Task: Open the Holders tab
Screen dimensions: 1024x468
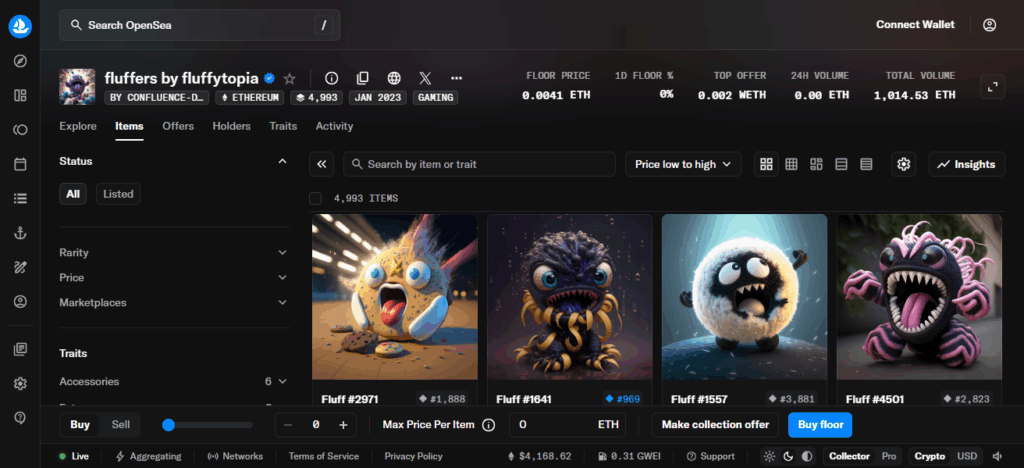Action: pos(231,126)
